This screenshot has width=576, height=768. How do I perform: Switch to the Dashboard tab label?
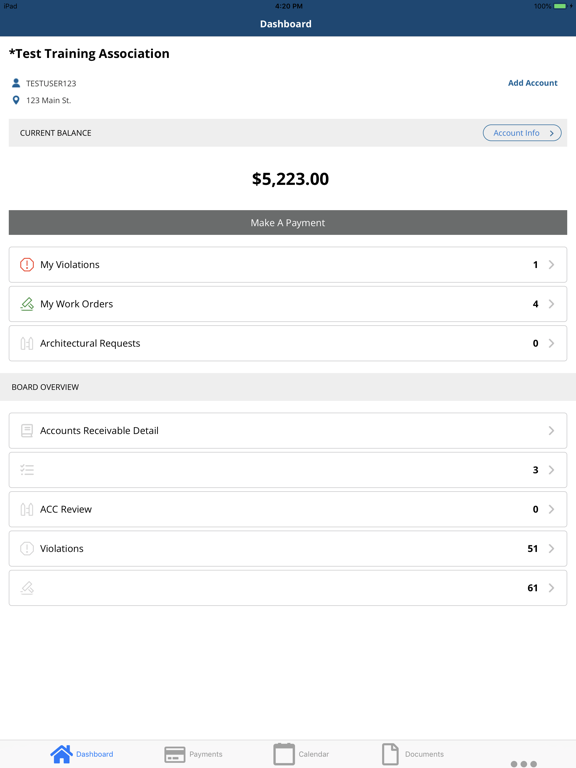coord(95,754)
